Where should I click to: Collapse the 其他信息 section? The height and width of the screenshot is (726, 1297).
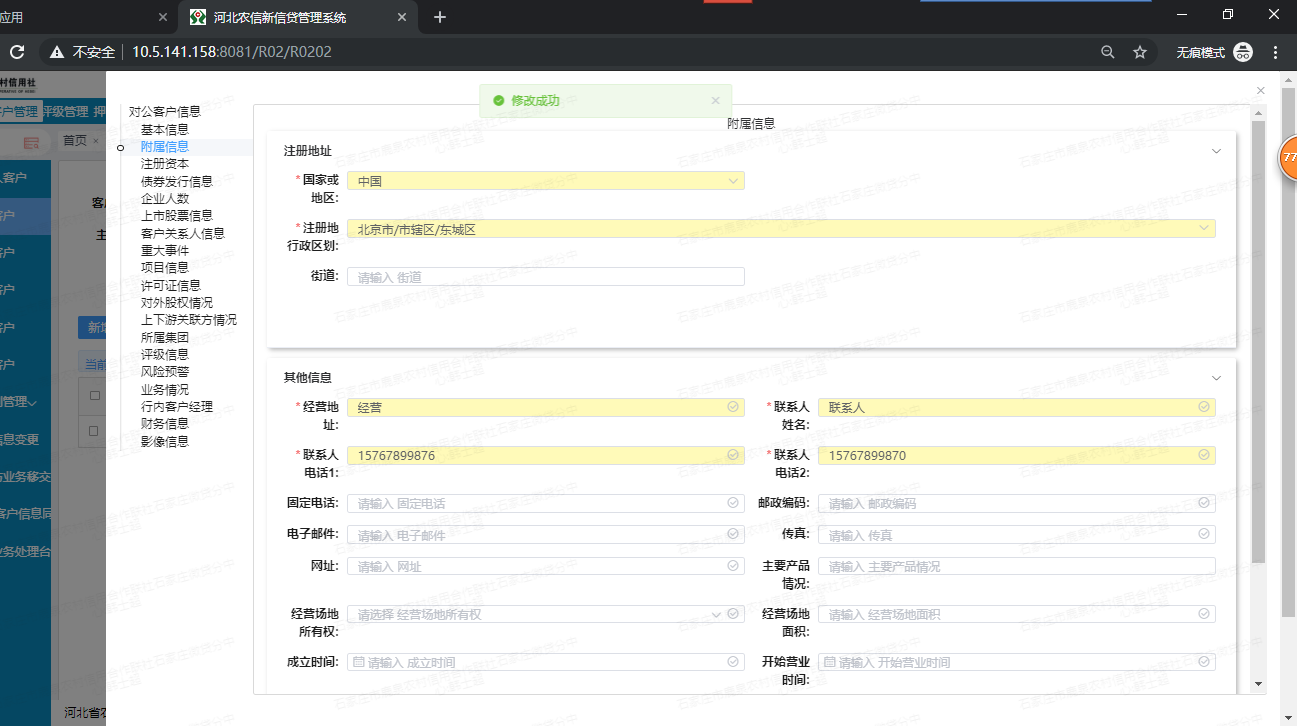coord(1216,378)
